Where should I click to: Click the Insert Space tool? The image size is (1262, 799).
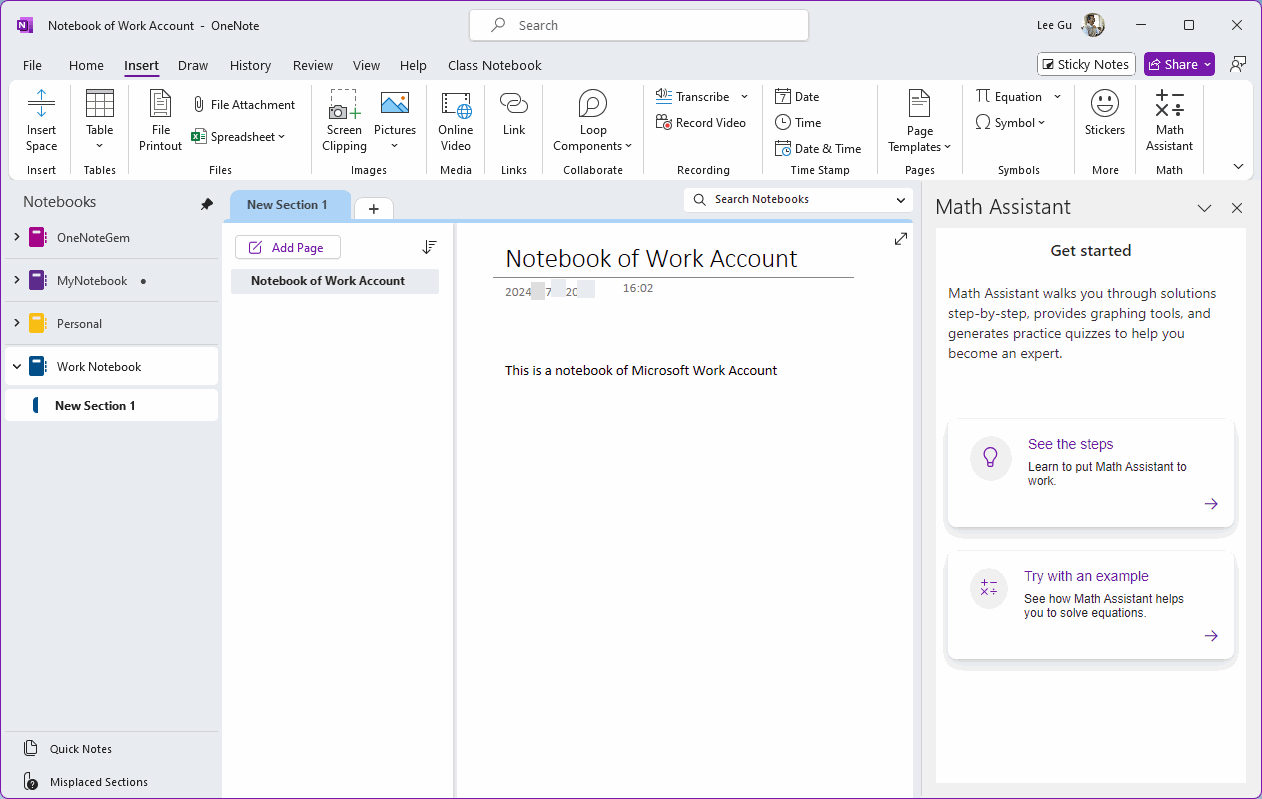tap(41, 120)
